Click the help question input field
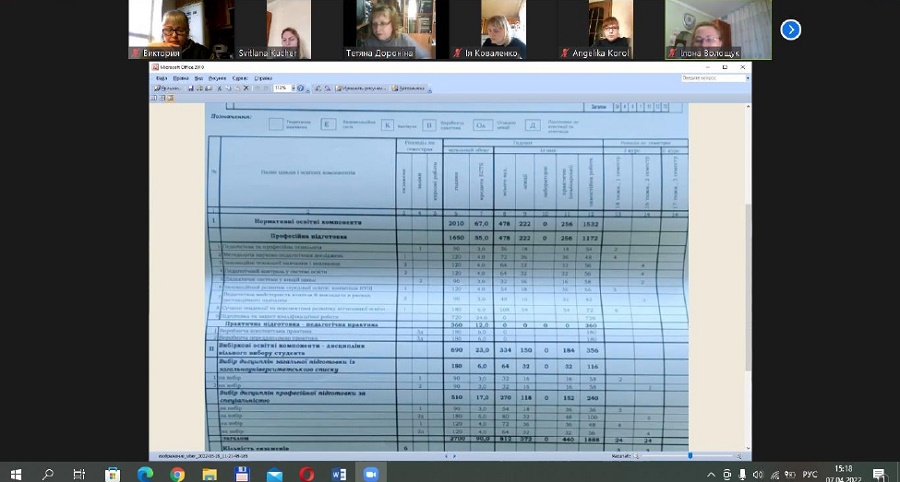Viewport: 900px width, 482px height. (x=712, y=77)
